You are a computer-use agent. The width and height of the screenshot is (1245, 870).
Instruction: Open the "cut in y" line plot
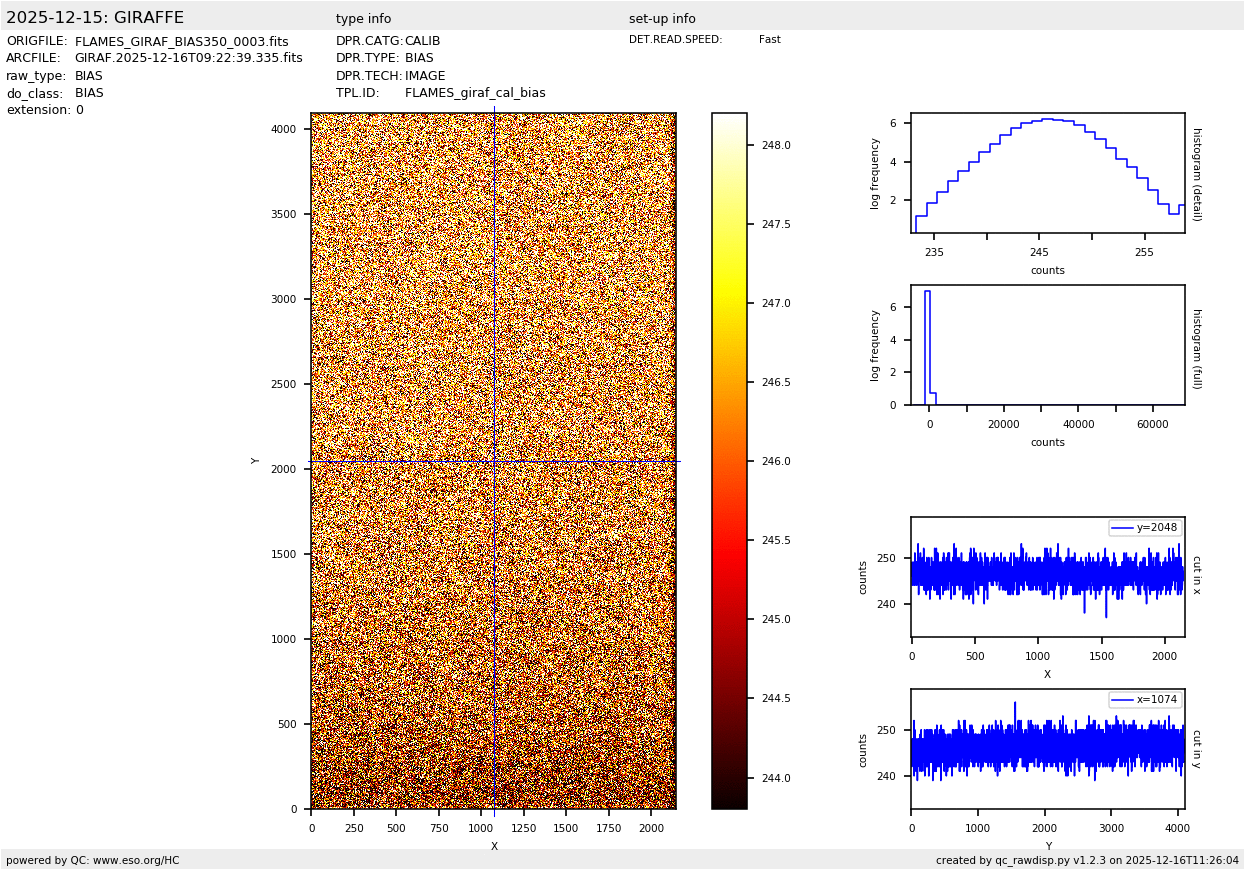[x=1047, y=749]
